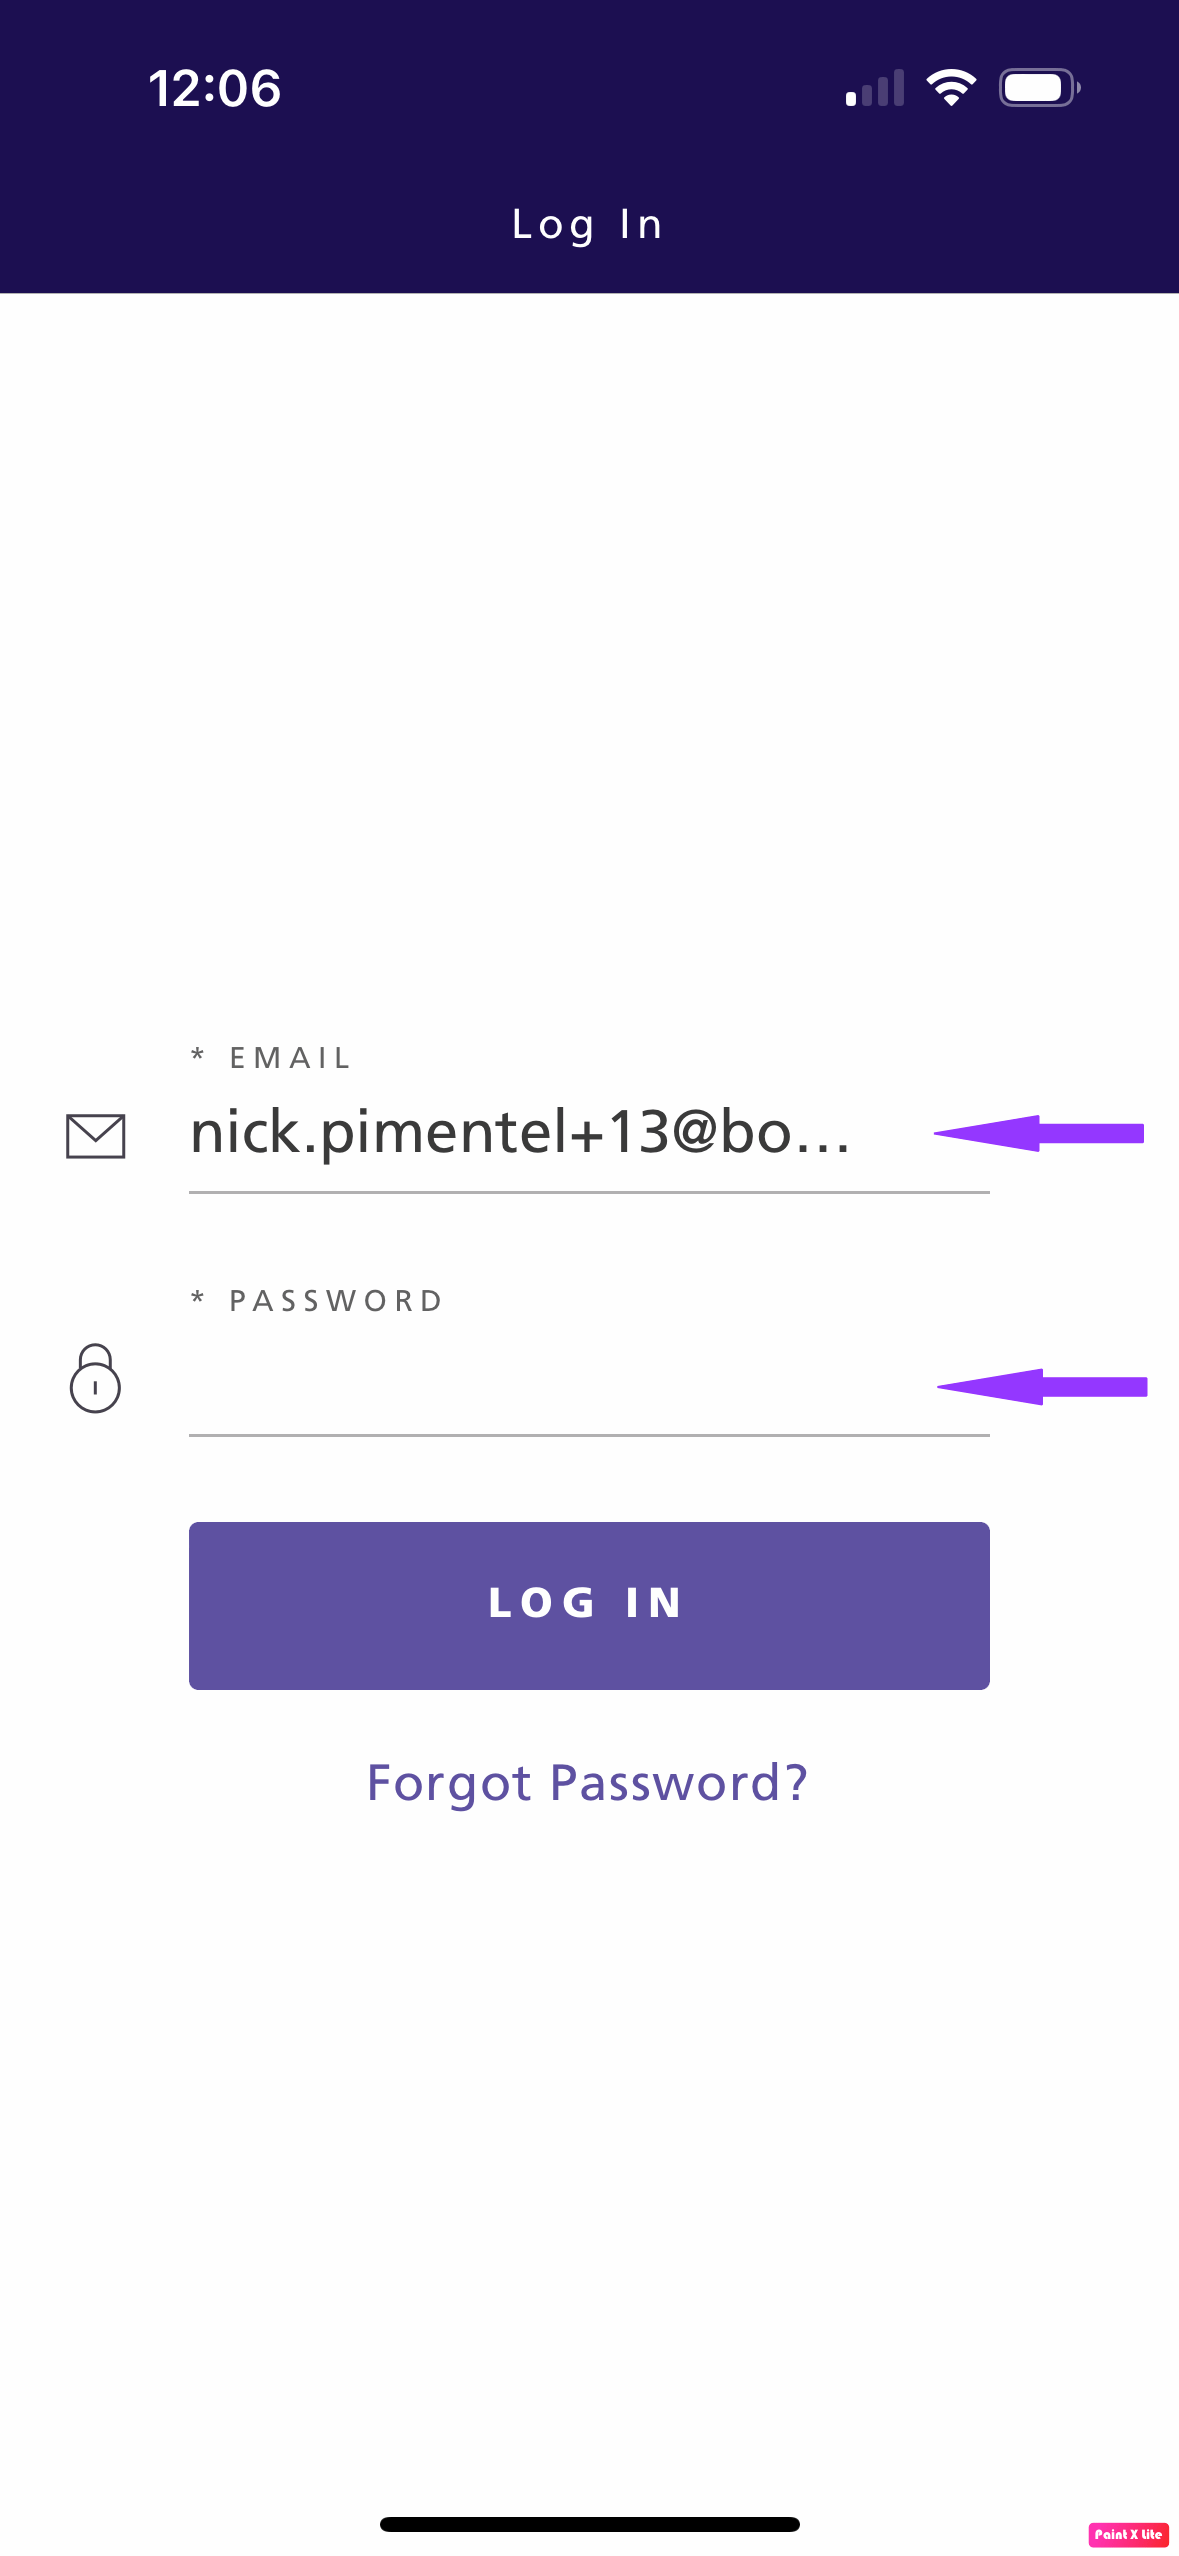Click the padlock password icon
Screen dimensions: 1179x2556
pos(94,1381)
